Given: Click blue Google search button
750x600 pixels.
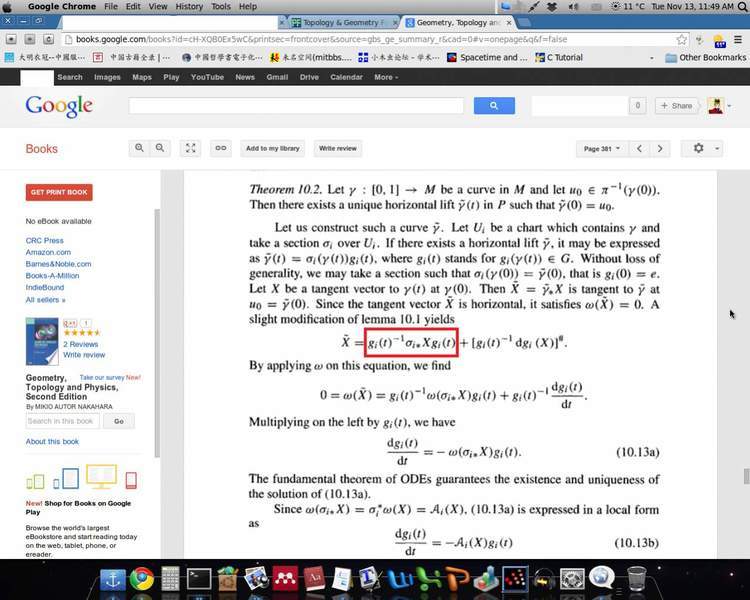Looking at the screenshot, I should tap(494, 106).
